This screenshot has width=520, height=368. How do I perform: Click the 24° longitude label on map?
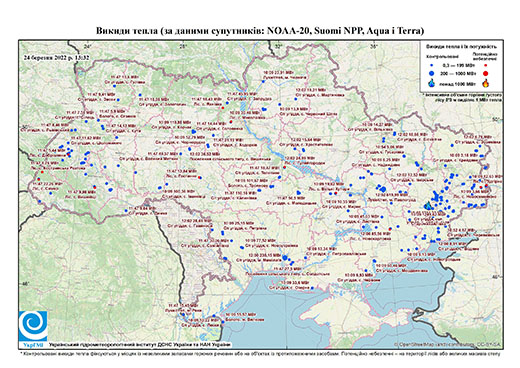87,46
